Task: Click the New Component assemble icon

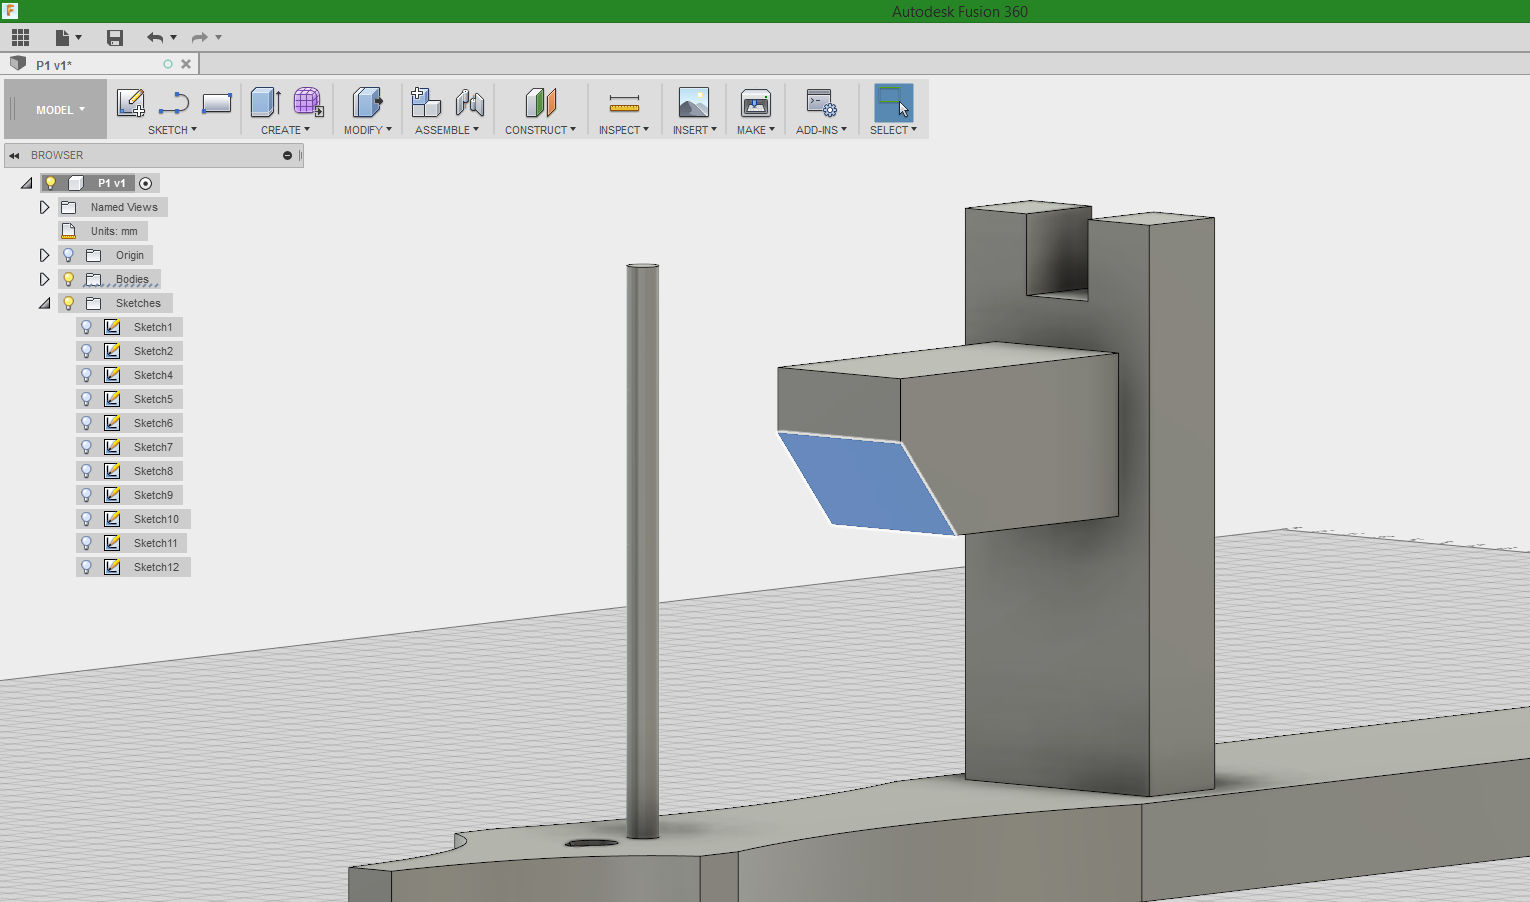Action: click(426, 102)
